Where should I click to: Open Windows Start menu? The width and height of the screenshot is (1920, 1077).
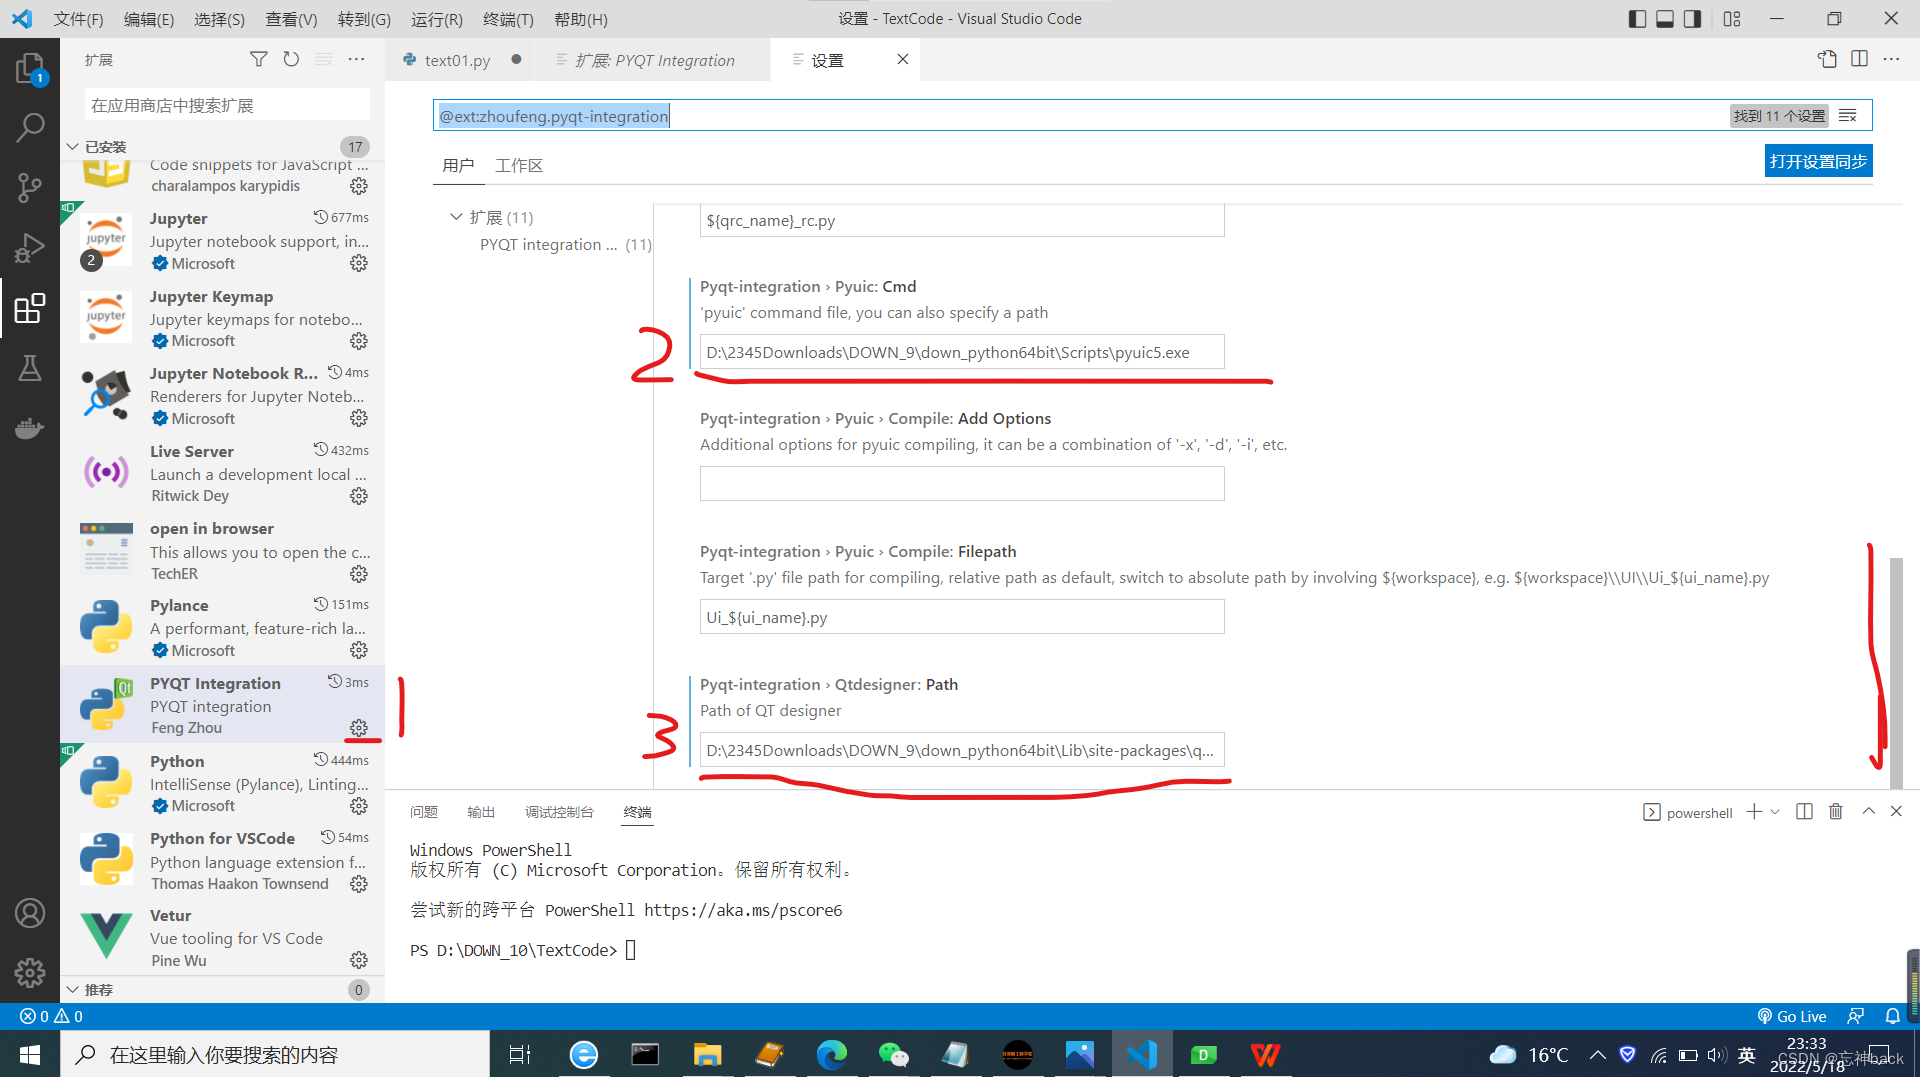30,1055
